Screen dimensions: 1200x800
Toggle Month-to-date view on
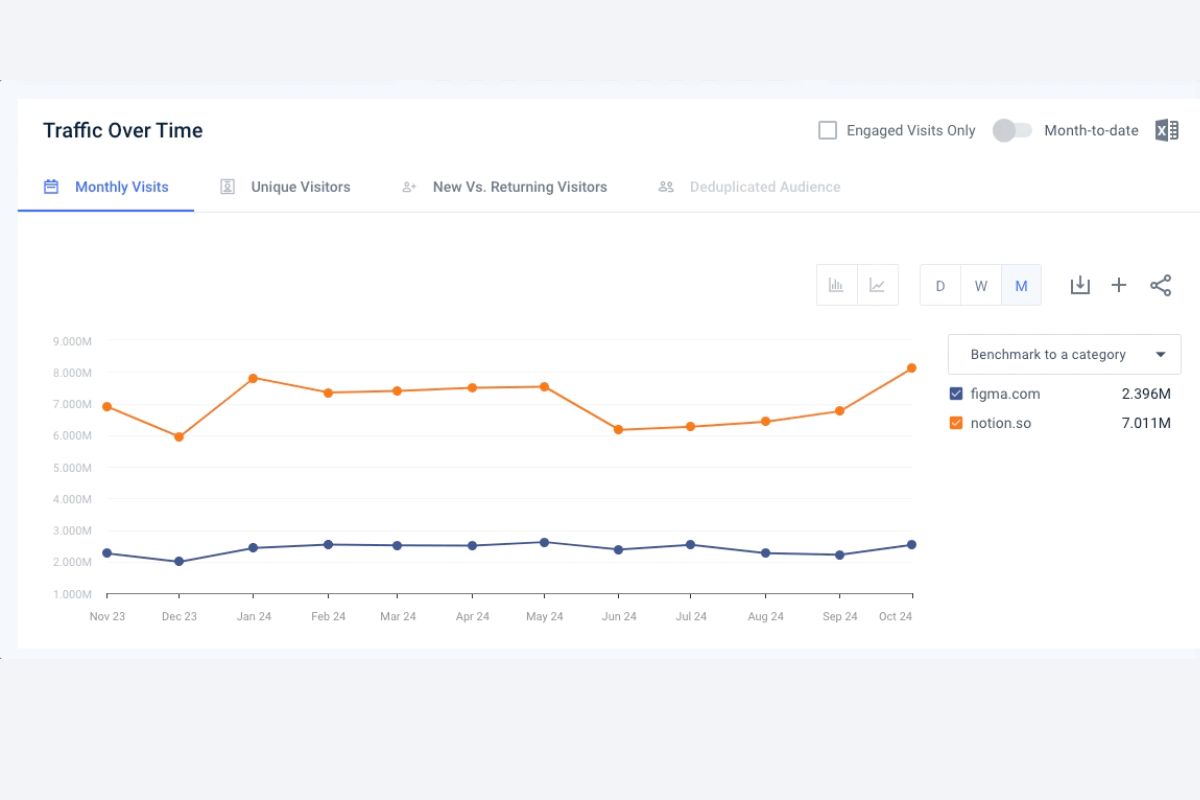(1012, 130)
